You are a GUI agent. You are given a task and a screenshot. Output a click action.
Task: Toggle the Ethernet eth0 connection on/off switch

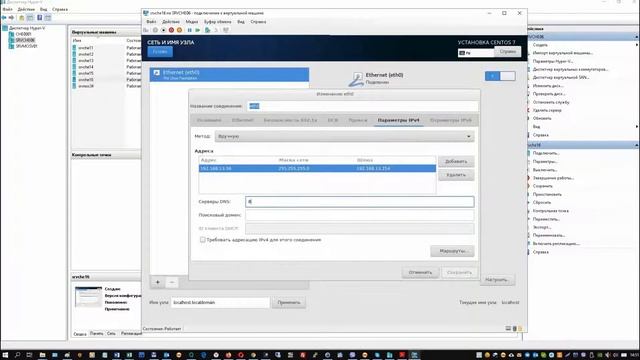(500, 76)
